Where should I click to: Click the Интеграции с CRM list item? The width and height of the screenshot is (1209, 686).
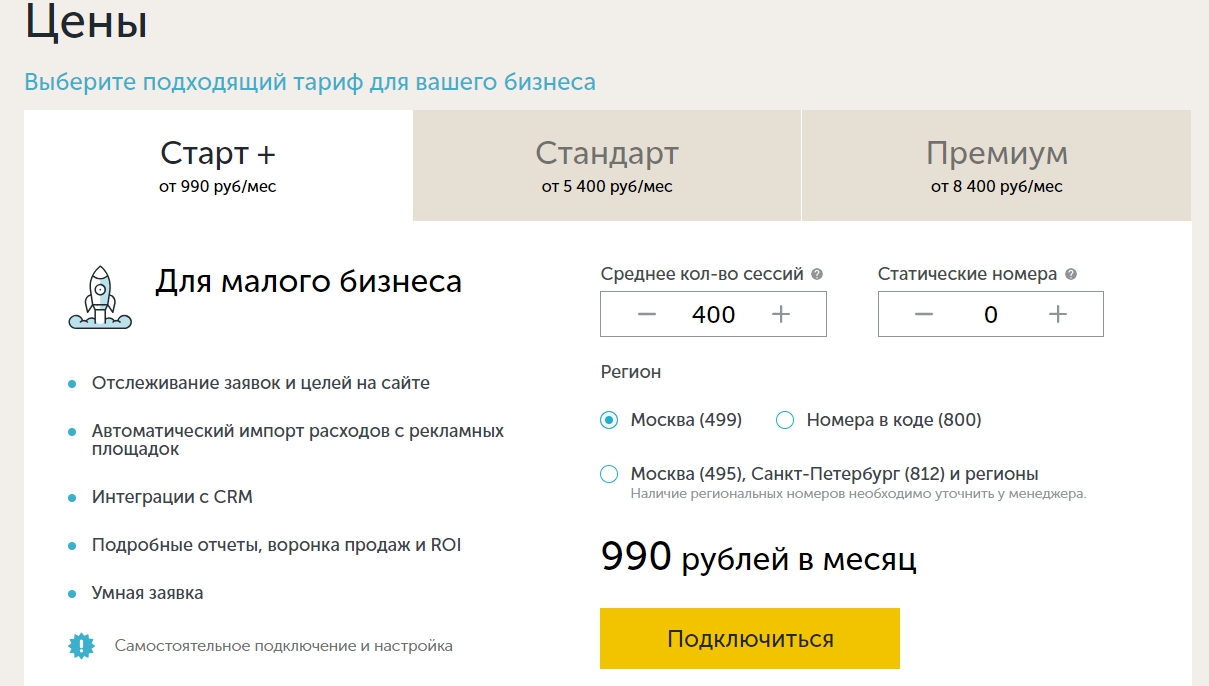coord(172,497)
